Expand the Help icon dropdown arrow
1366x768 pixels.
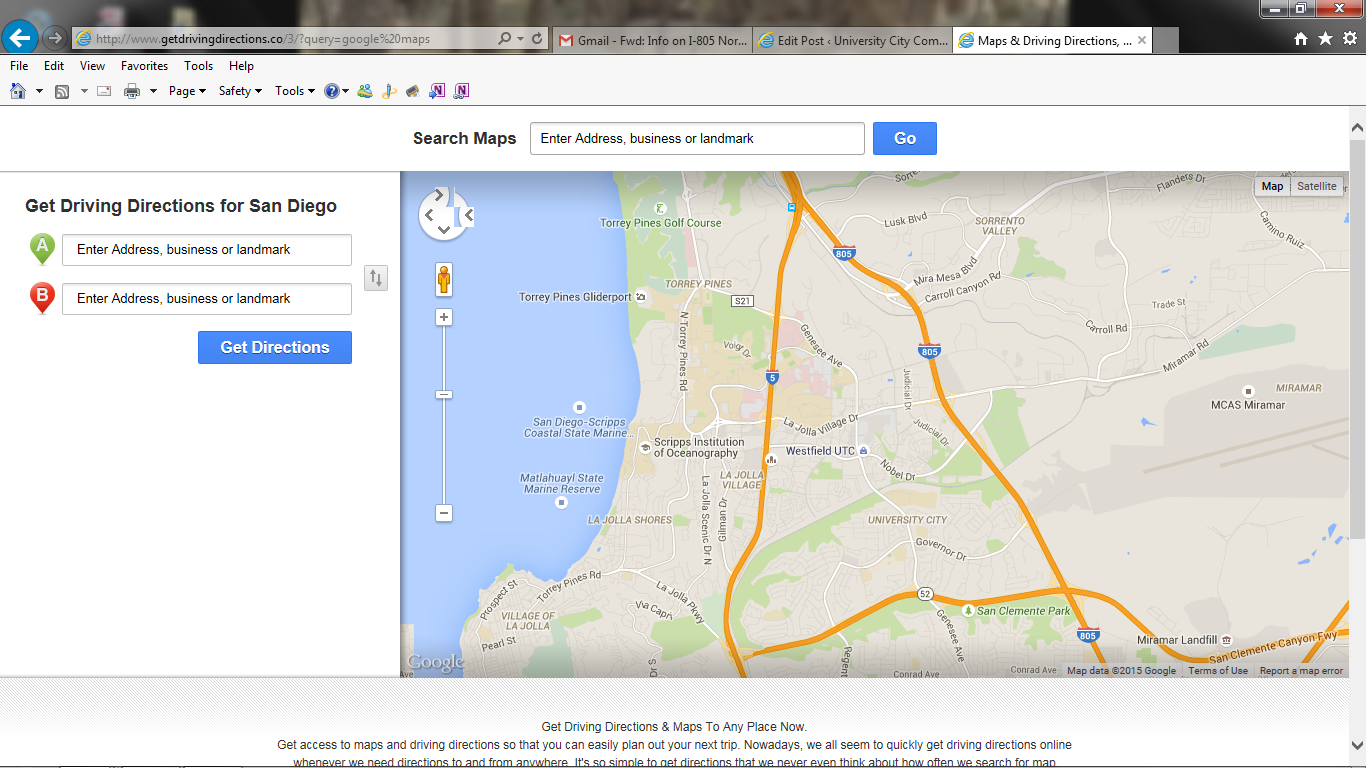click(x=346, y=91)
